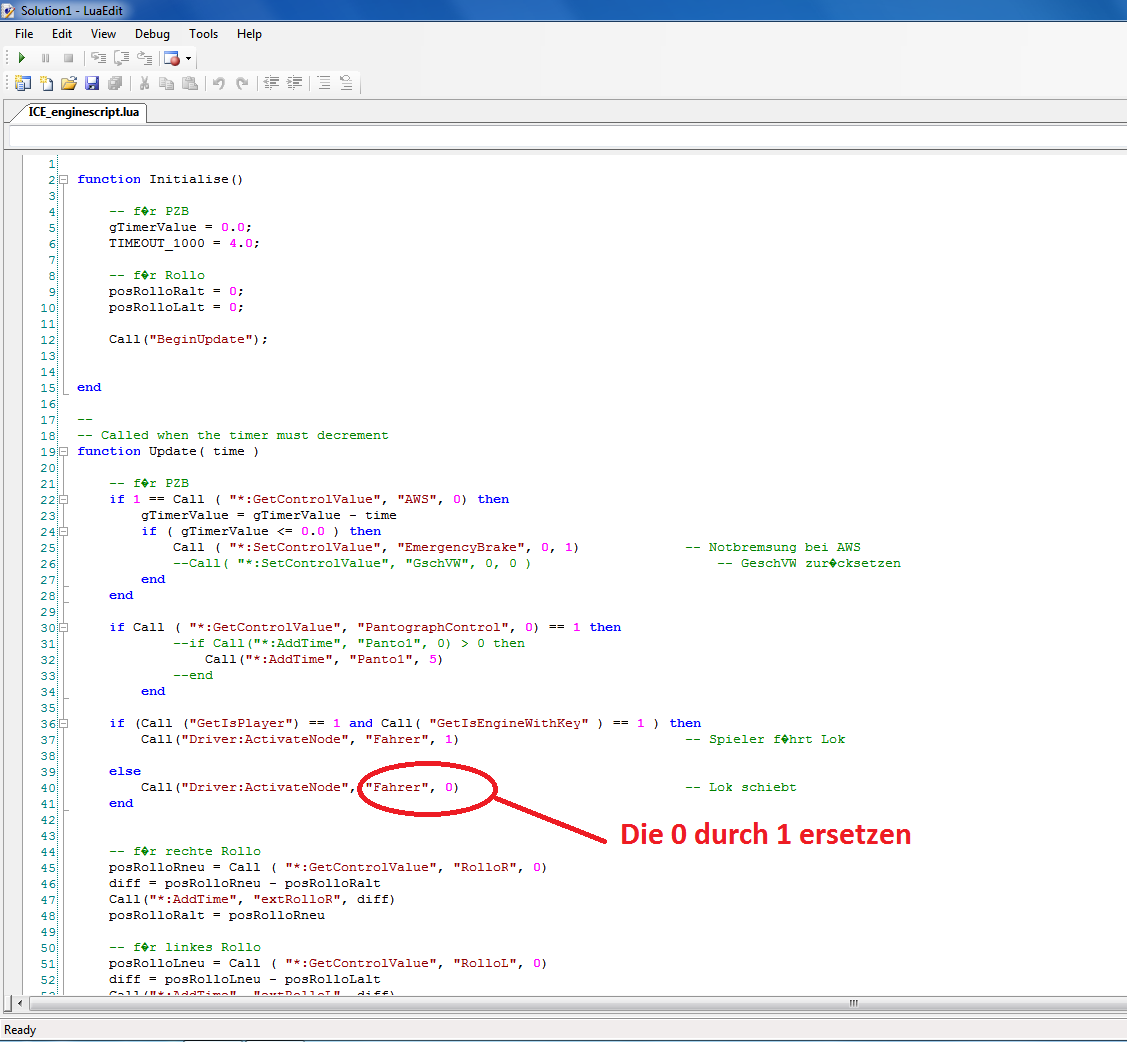Open the breakpoint button dropdown arrow
This screenshot has height=1042, width=1127.
188,59
